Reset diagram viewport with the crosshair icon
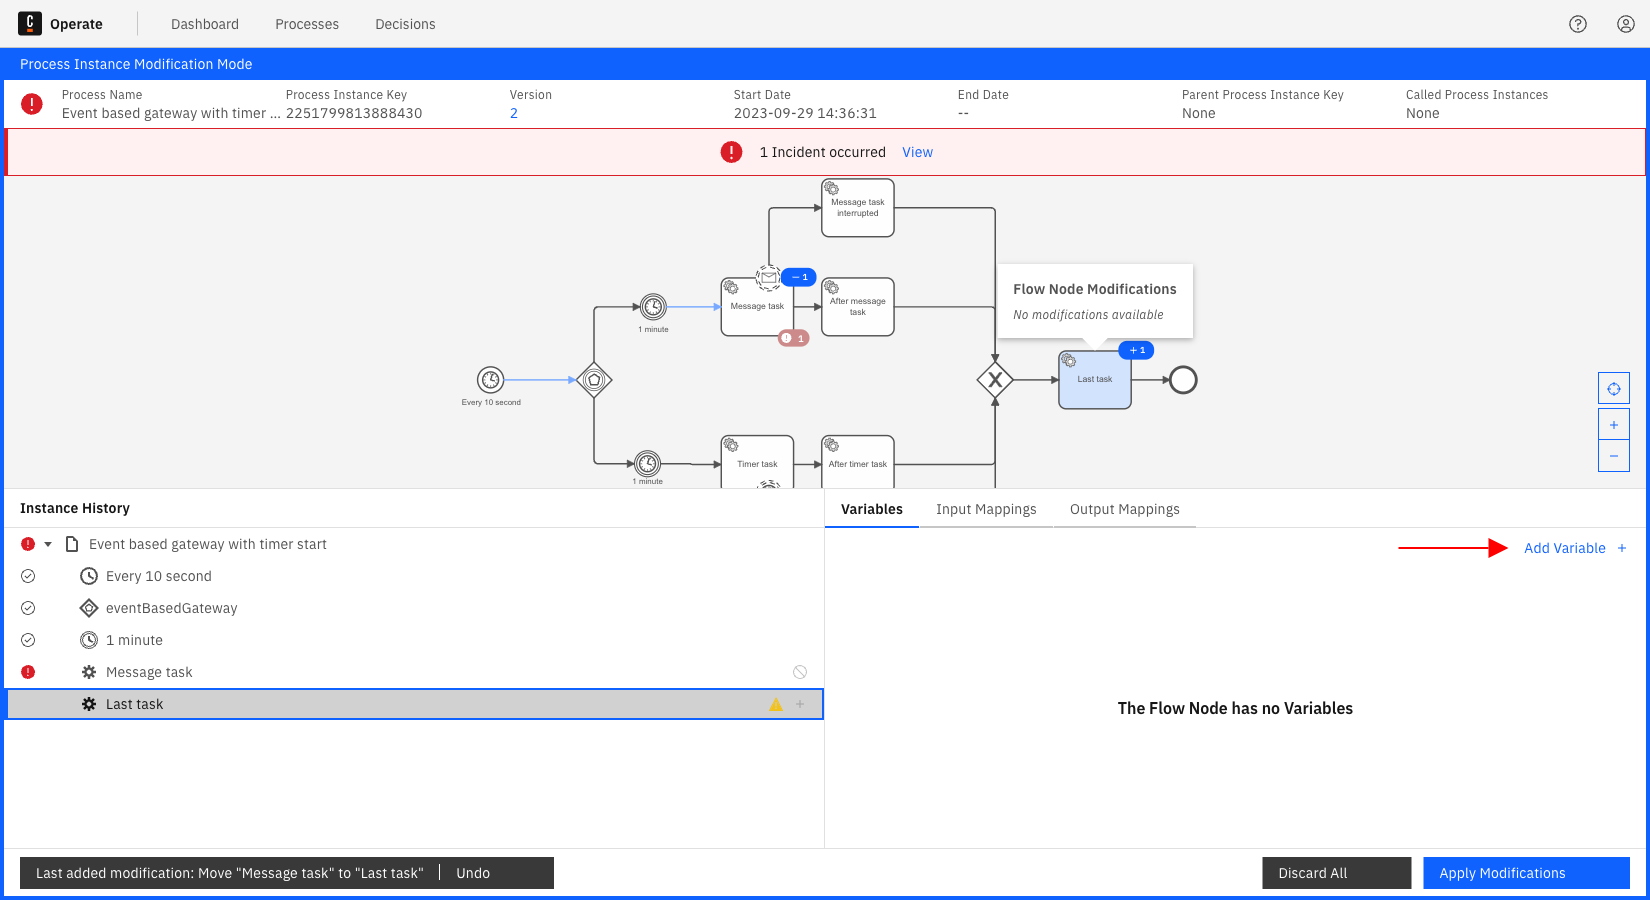The height and width of the screenshot is (900, 1650). [x=1613, y=388]
